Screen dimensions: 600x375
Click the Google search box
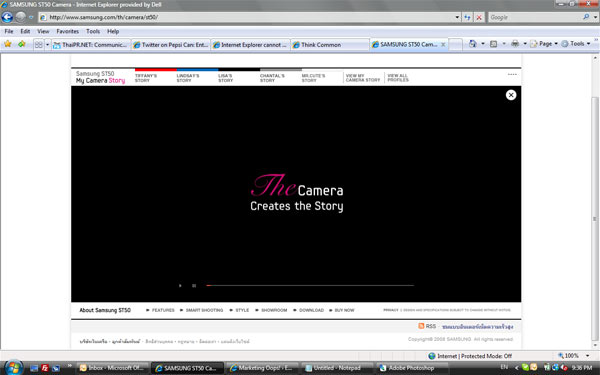(535, 17)
